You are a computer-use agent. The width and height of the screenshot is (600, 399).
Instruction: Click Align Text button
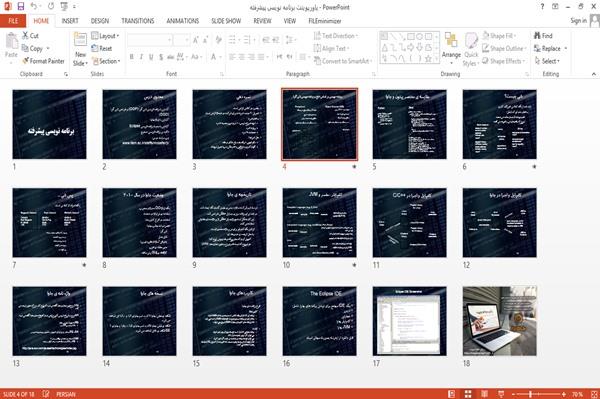tap(331, 48)
